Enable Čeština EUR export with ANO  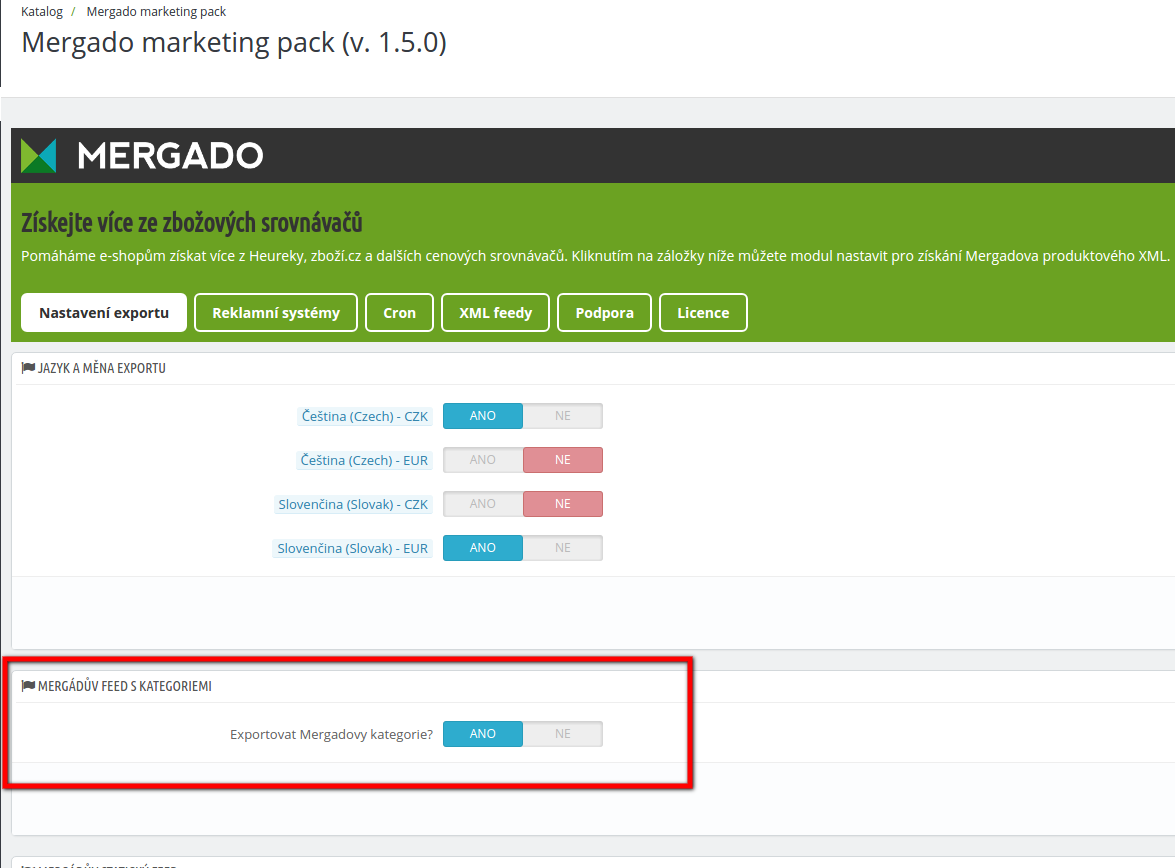pos(483,460)
